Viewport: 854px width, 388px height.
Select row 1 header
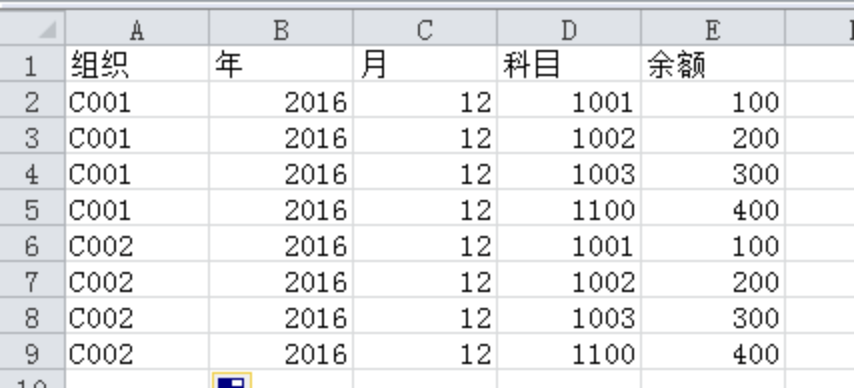pos(32,64)
